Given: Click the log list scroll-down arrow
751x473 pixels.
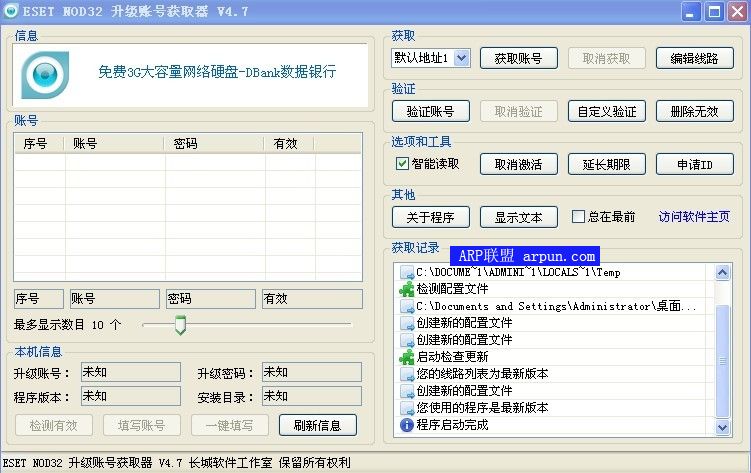Looking at the screenshot, I should click(722, 427).
